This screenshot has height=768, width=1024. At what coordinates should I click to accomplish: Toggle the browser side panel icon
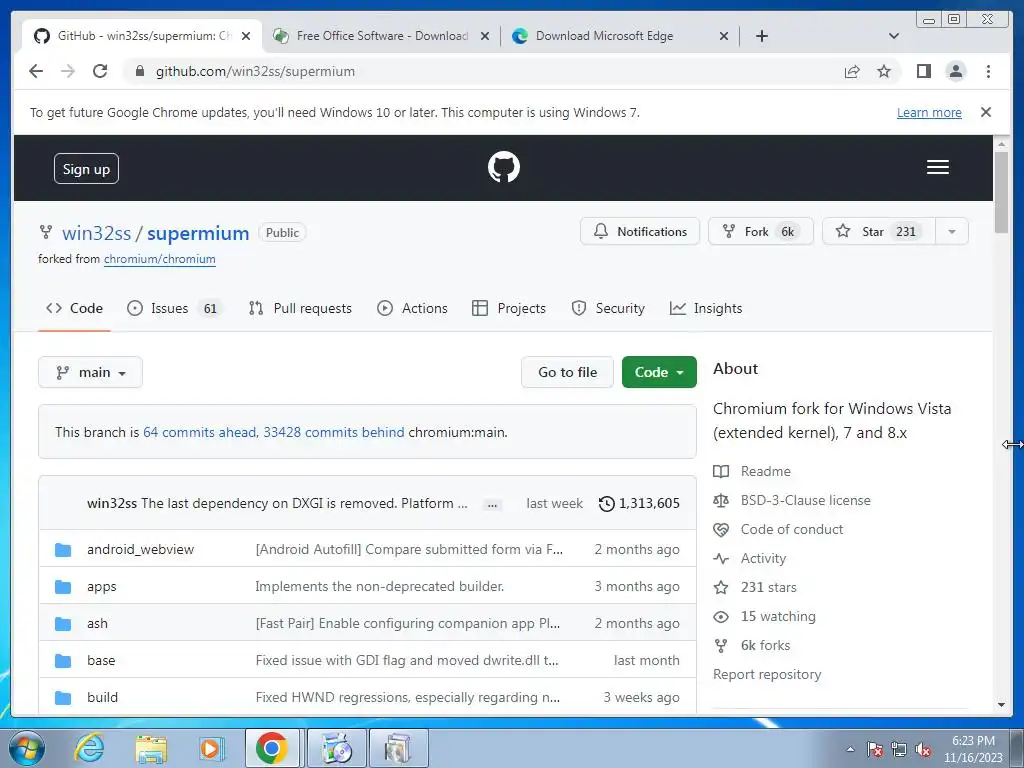pyautogui.click(x=923, y=71)
